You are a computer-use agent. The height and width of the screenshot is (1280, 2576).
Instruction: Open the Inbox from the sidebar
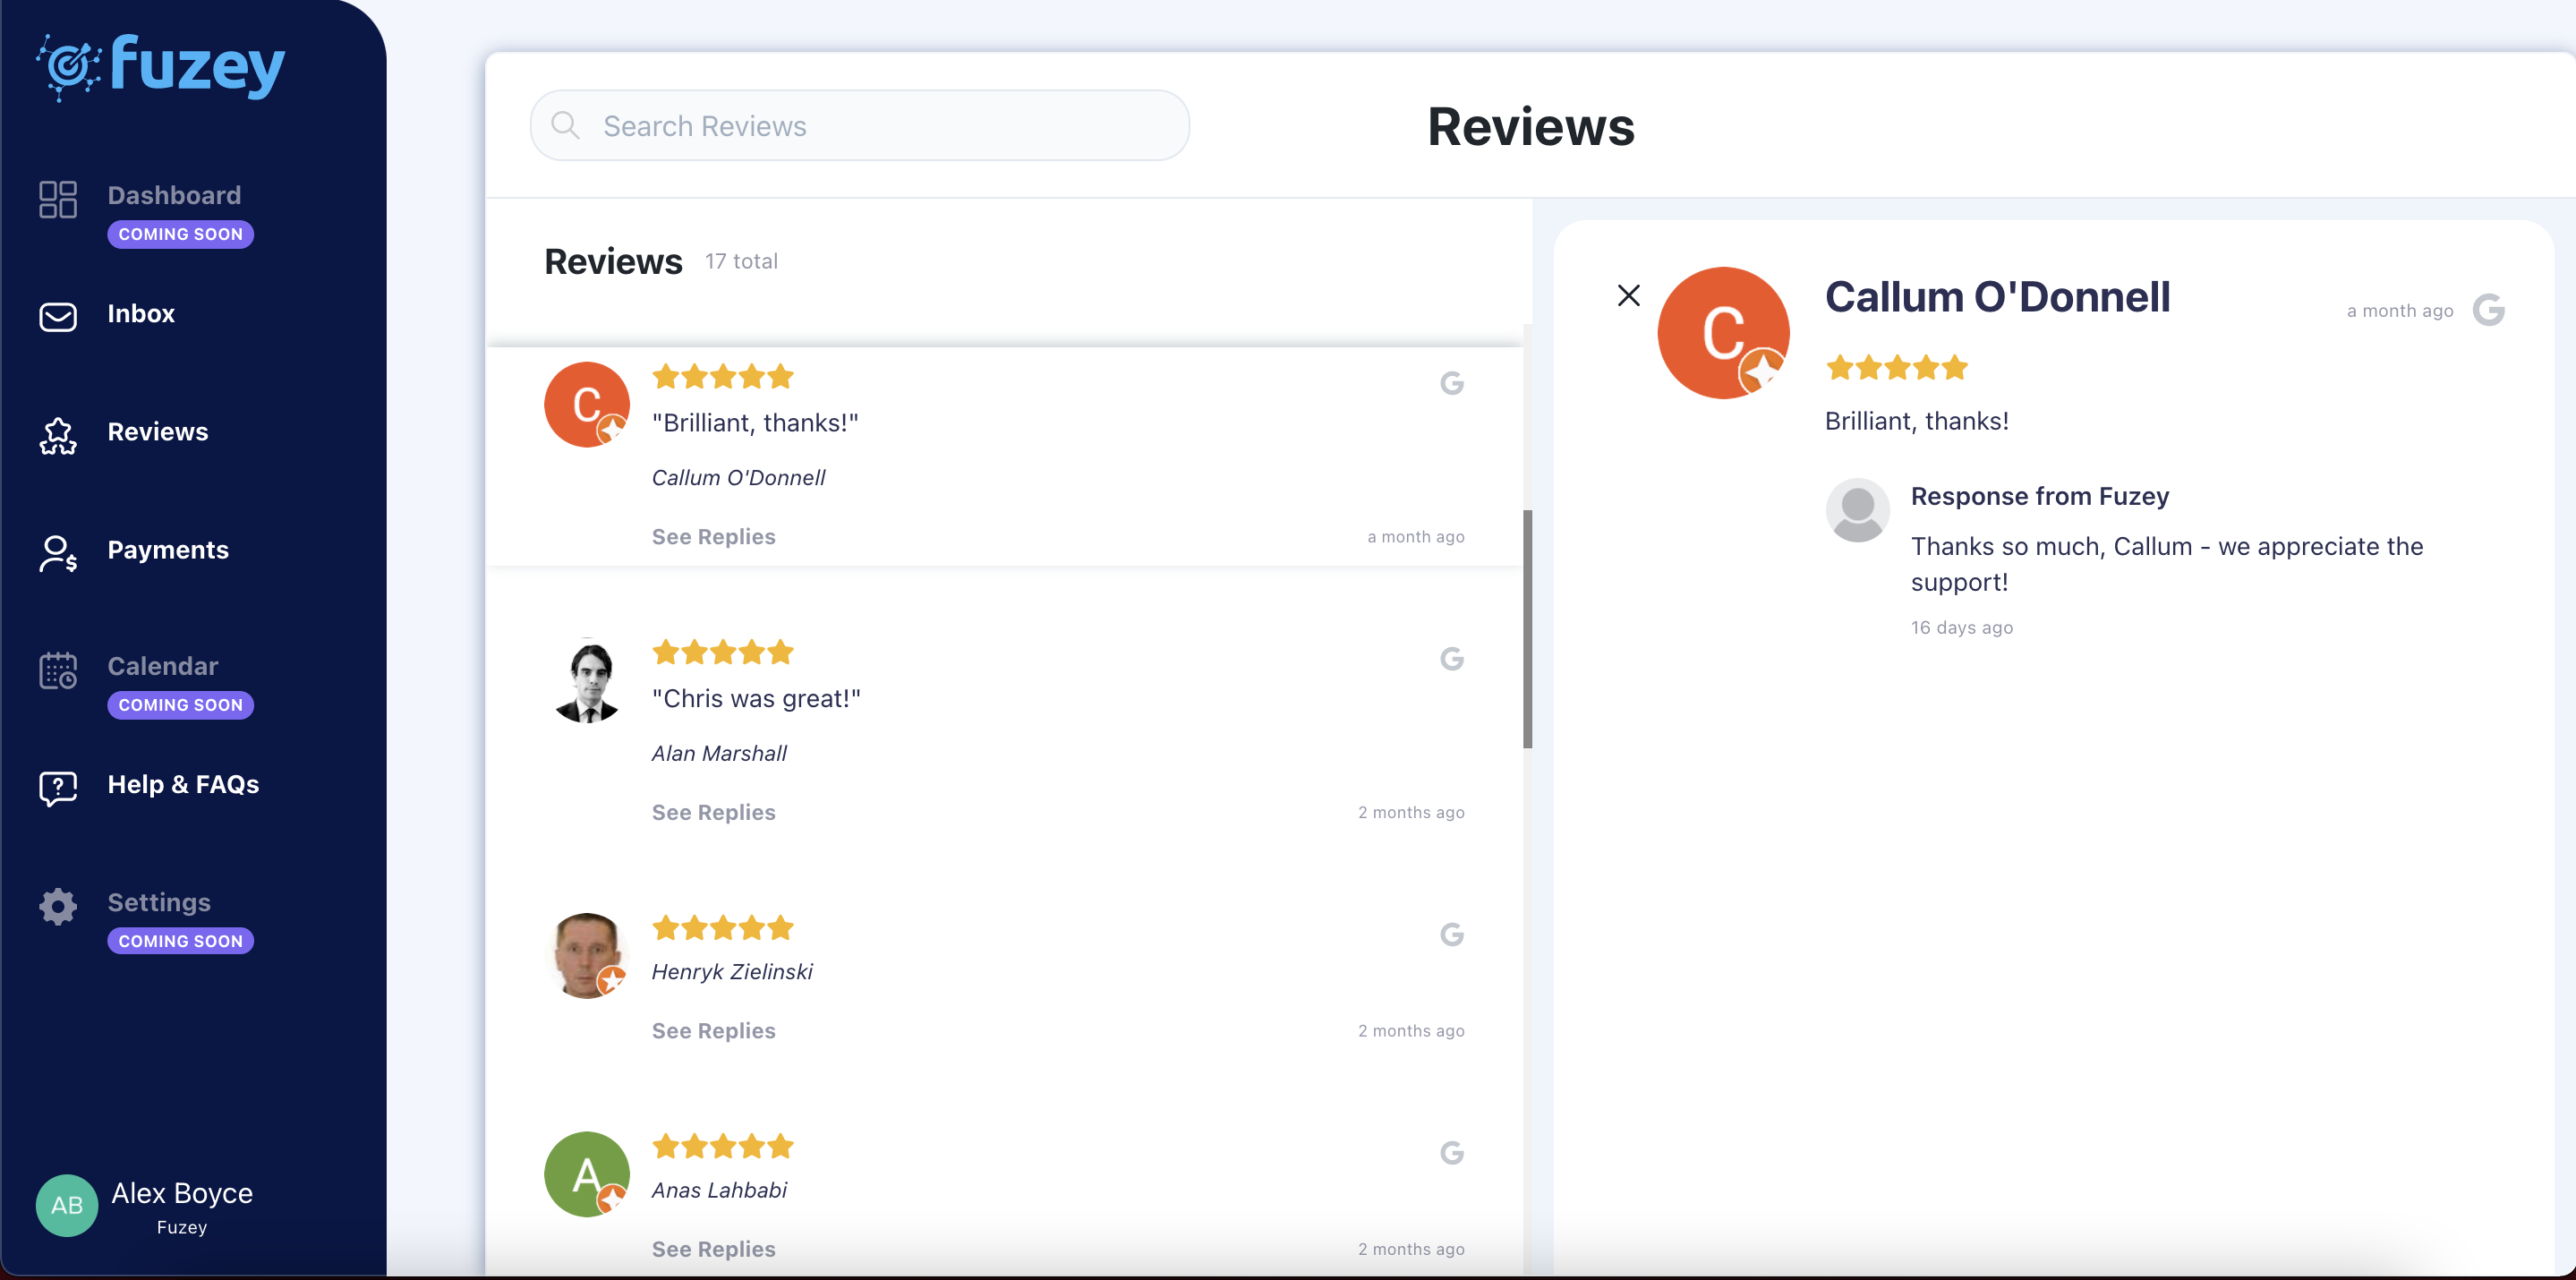tap(140, 313)
